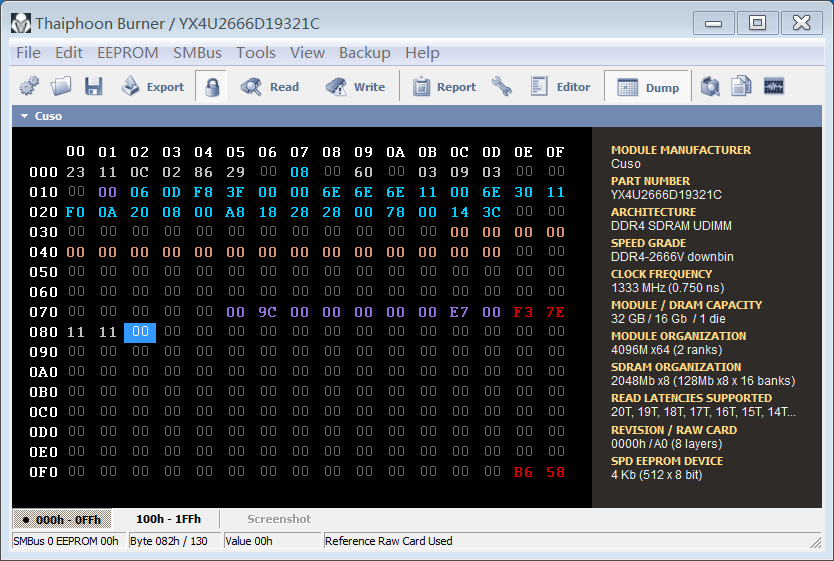Click the Write SPD button
This screenshot has height=561, width=834.
click(355, 87)
